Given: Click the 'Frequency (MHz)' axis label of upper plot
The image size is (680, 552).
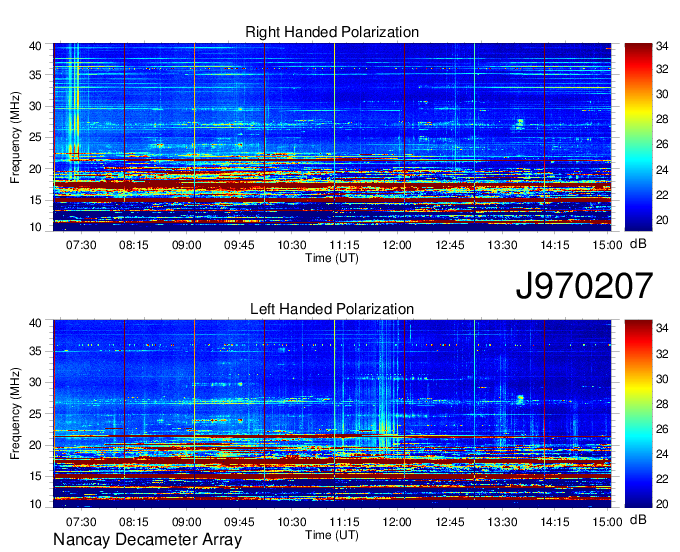Looking at the screenshot, I should click(15, 137).
